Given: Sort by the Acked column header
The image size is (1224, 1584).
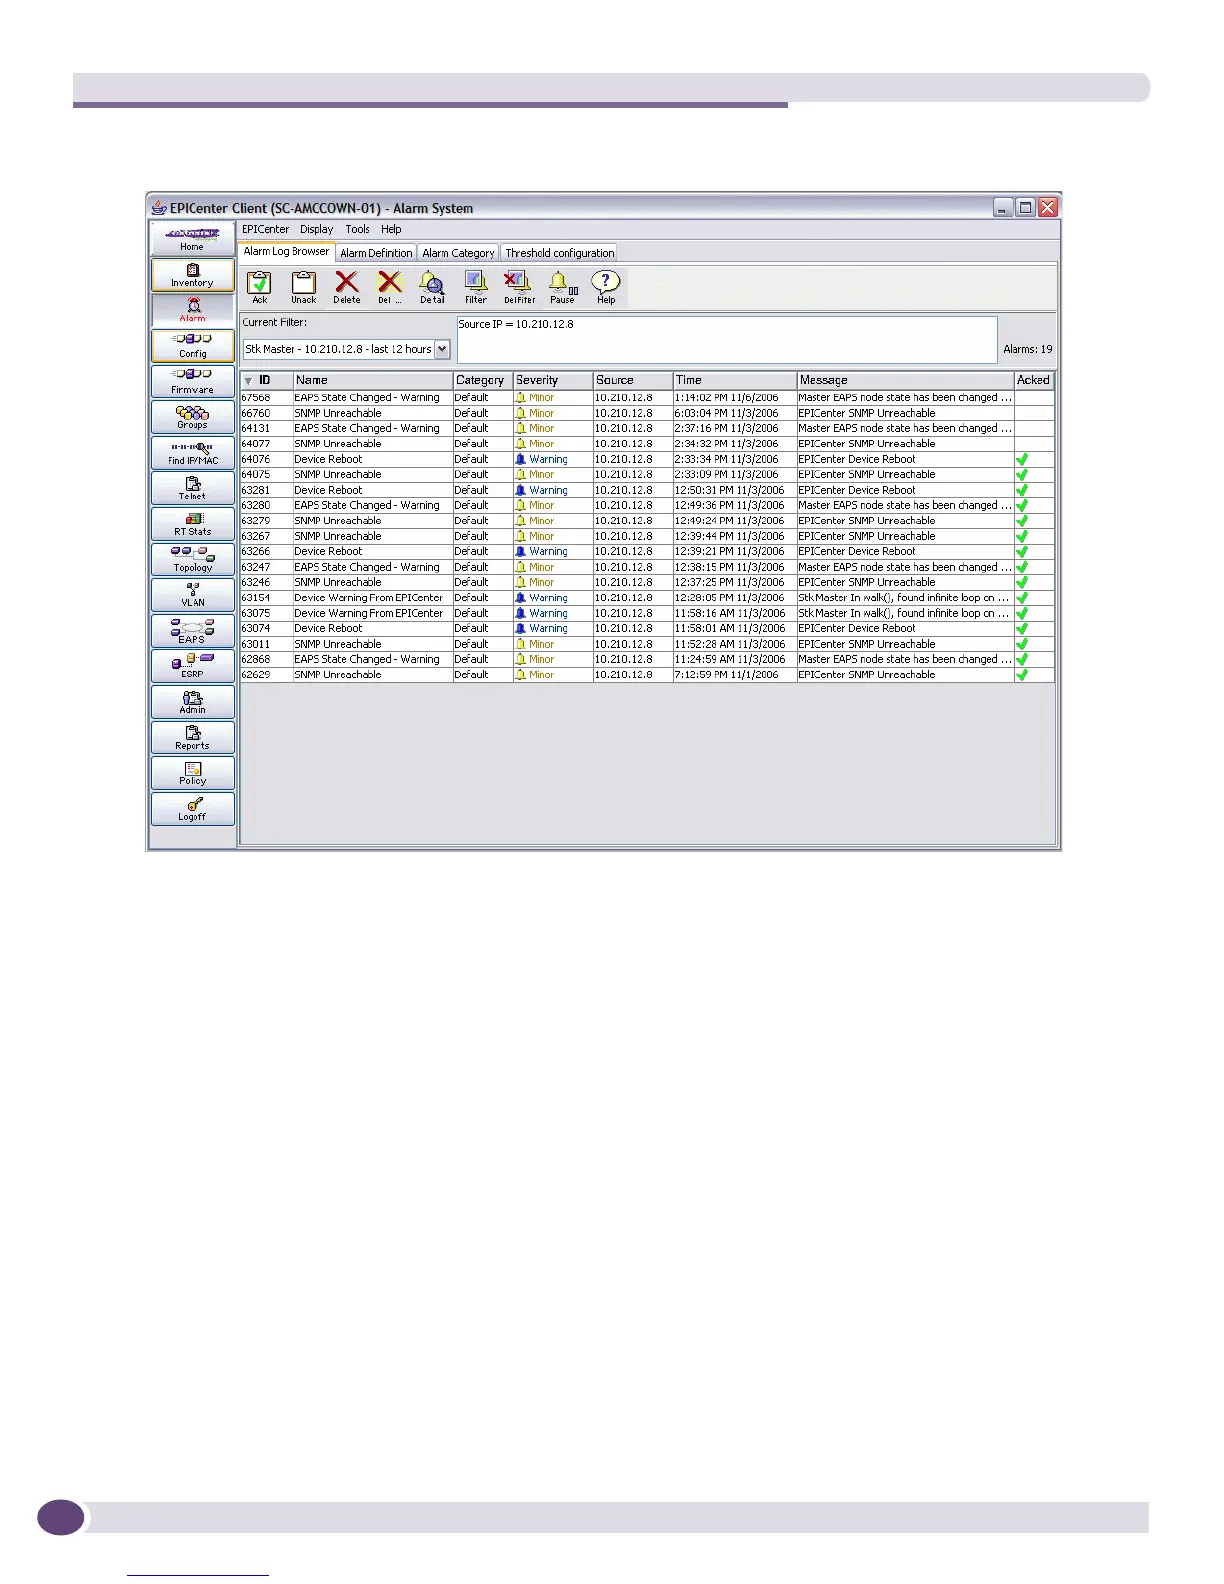Looking at the screenshot, I should coord(1034,380).
